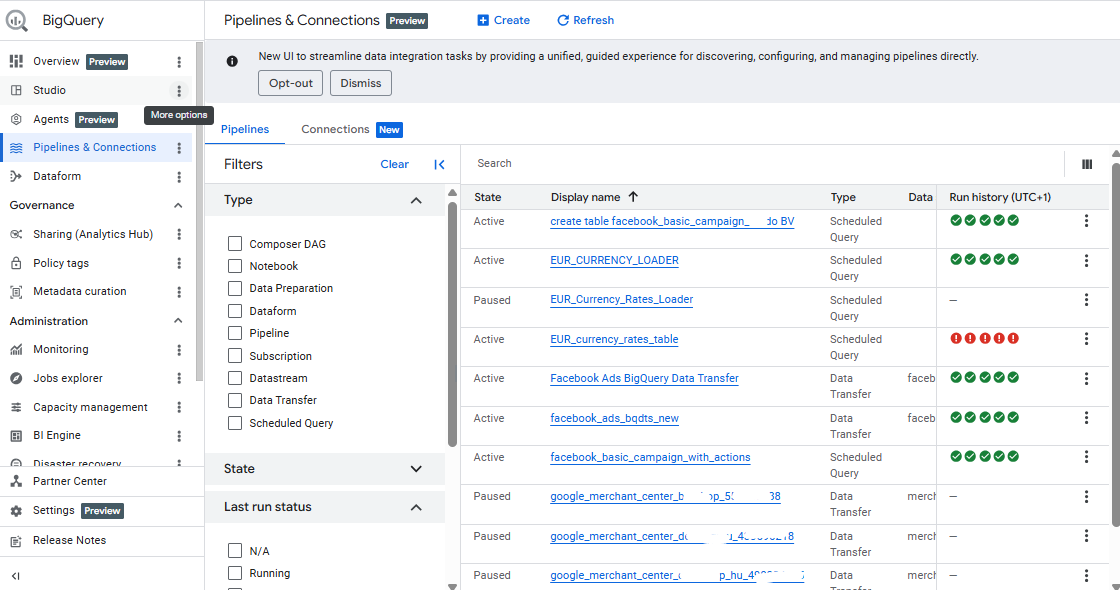Switch to the Pipelines tab

245,129
